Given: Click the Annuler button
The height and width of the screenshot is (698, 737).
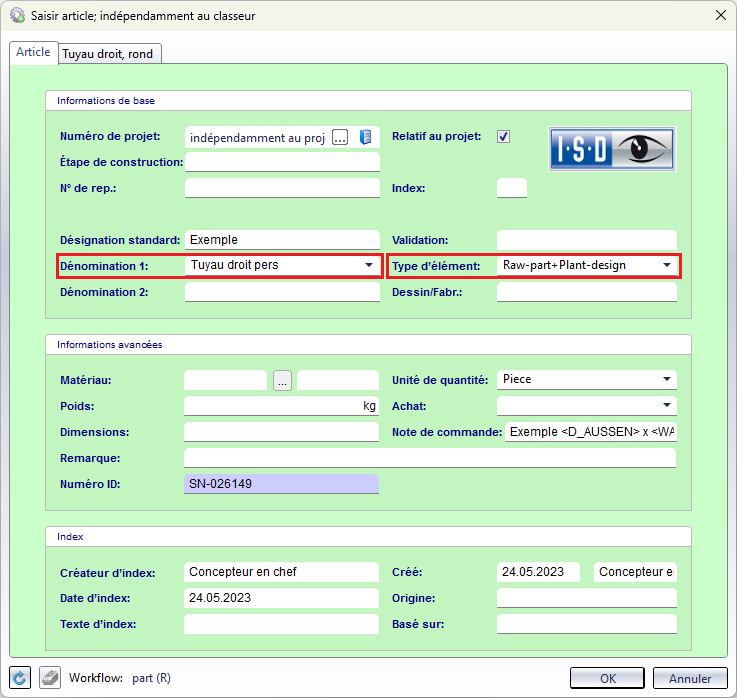Looking at the screenshot, I should click(x=690, y=678).
